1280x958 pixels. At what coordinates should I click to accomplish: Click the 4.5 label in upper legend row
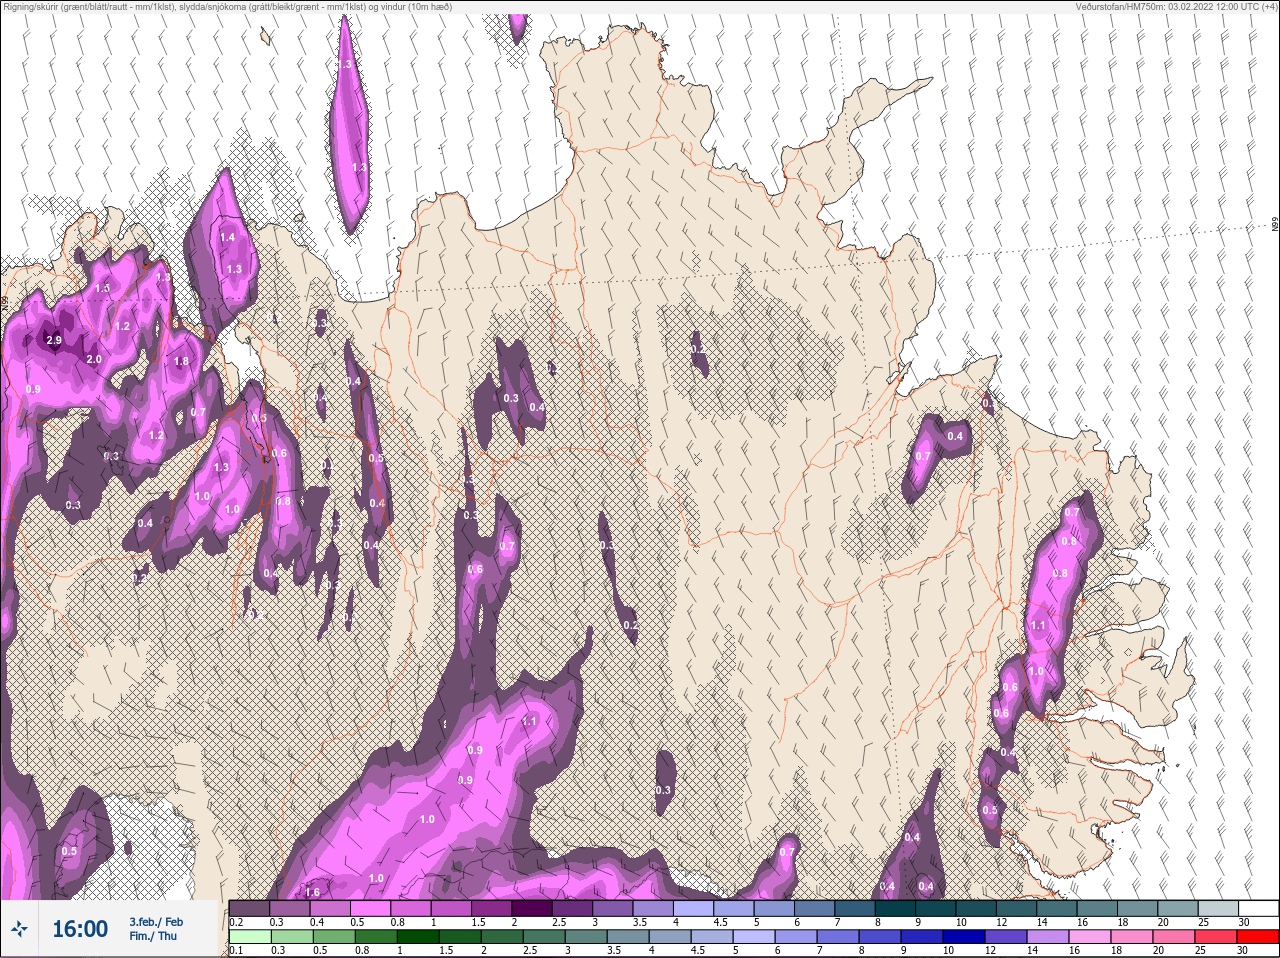pyautogui.click(x=720, y=922)
